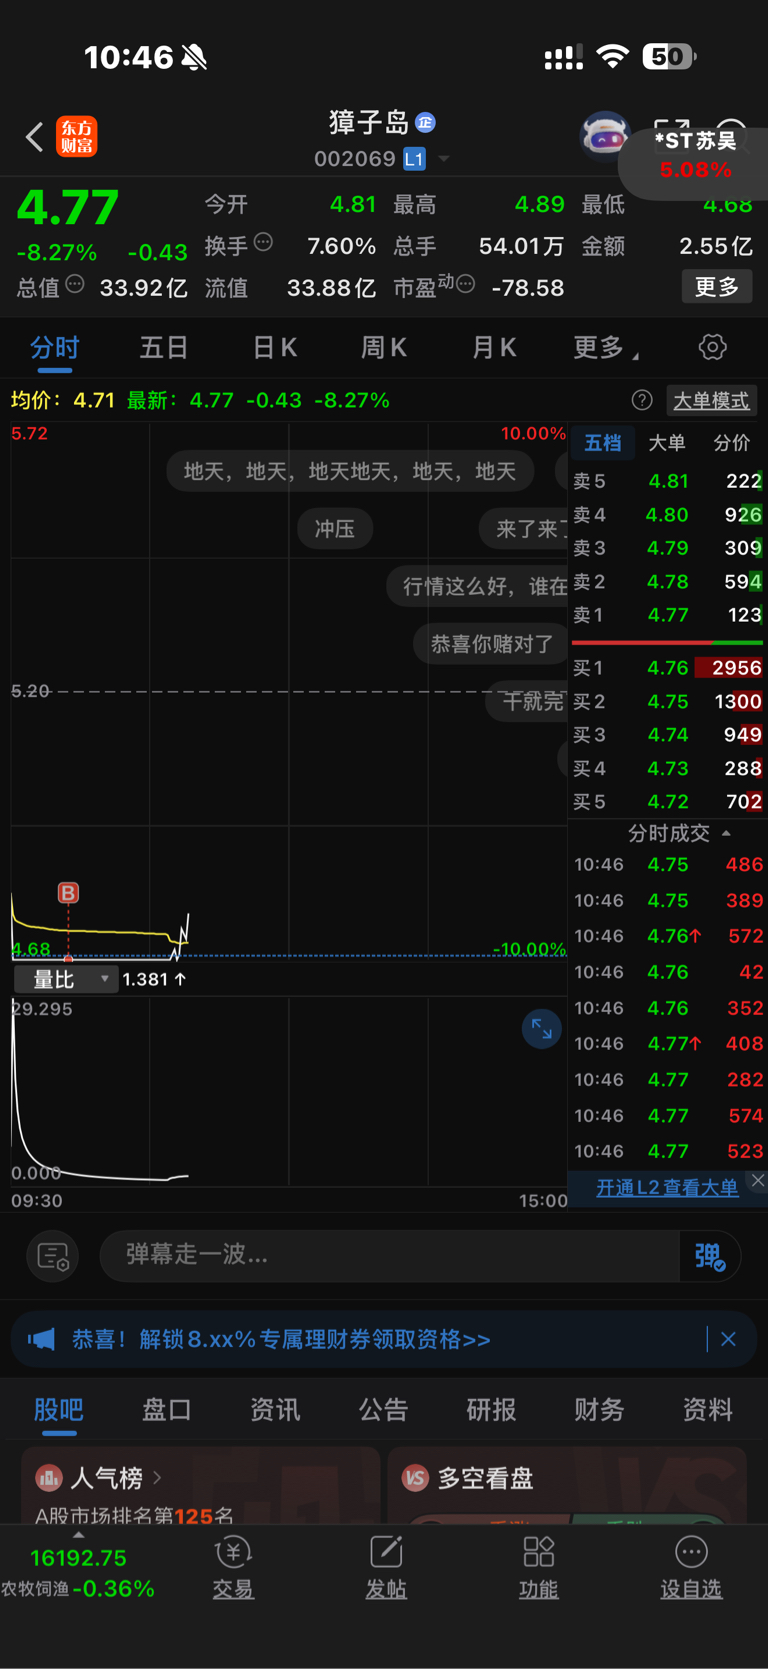
Task: Tap the 10:46 4.77 408 trade row
Action: pyautogui.click(x=668, y=1043)
